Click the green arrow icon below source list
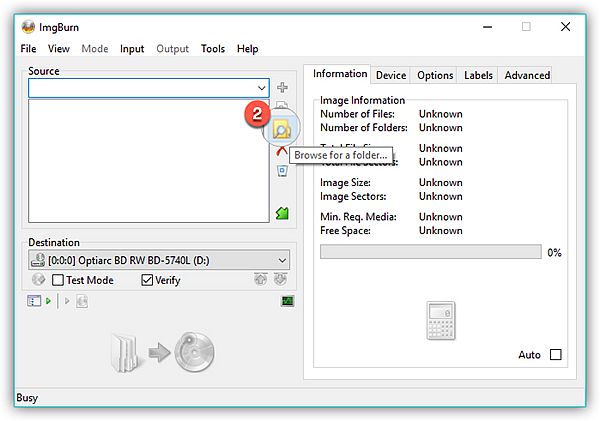The height and width of the screenshot is (421, 600). [282, 213]
